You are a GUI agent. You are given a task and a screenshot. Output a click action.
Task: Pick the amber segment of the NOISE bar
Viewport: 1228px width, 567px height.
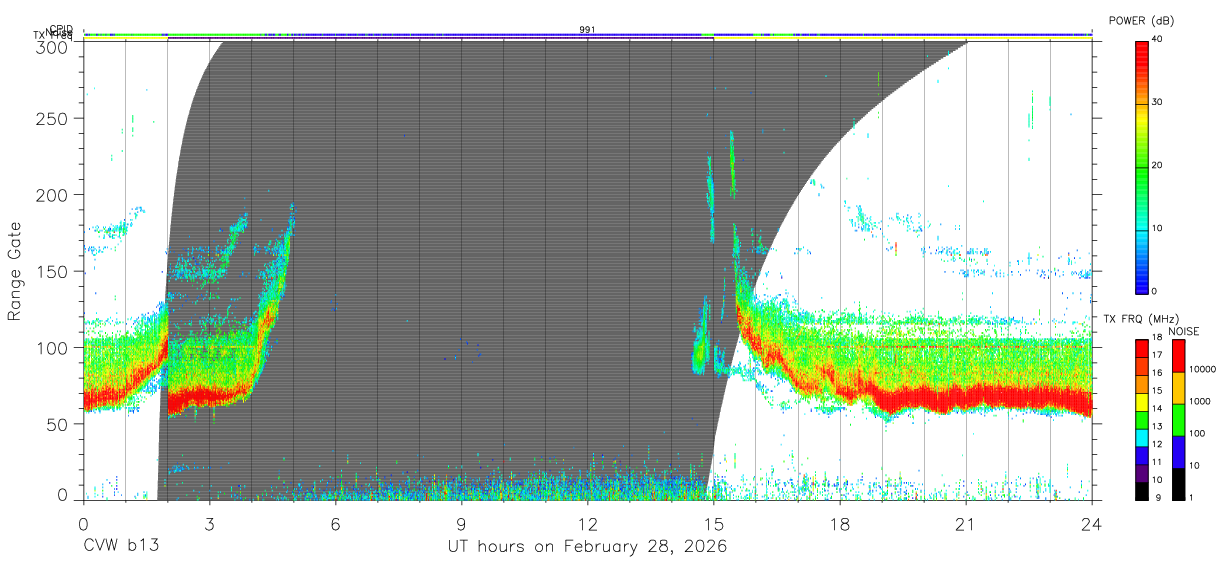1179,388
